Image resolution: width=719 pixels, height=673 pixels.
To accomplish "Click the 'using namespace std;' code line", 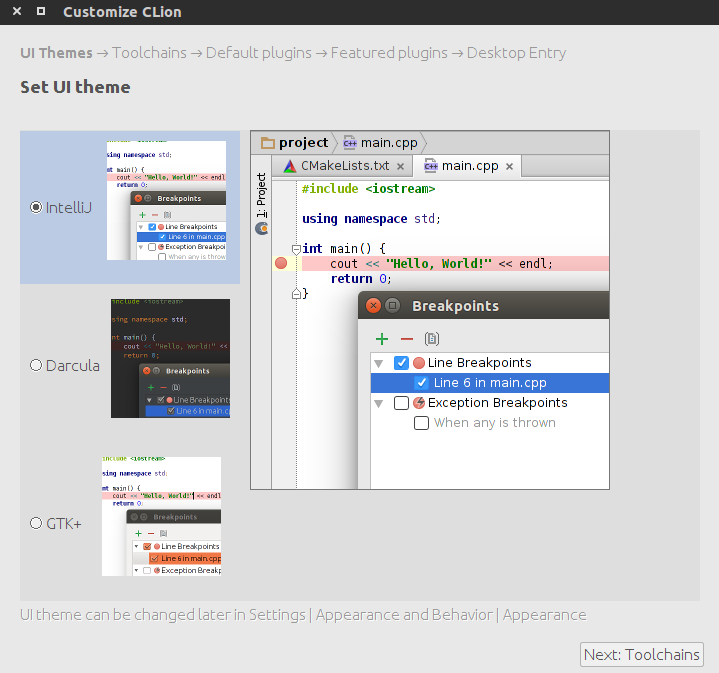I will point(371,219).
